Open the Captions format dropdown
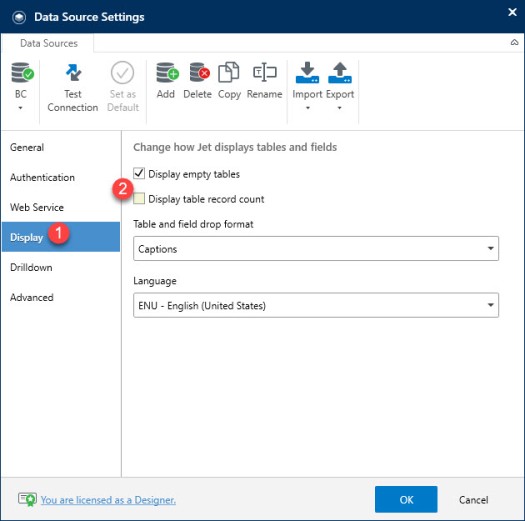 pyautogui.click(x=316, y=248)
